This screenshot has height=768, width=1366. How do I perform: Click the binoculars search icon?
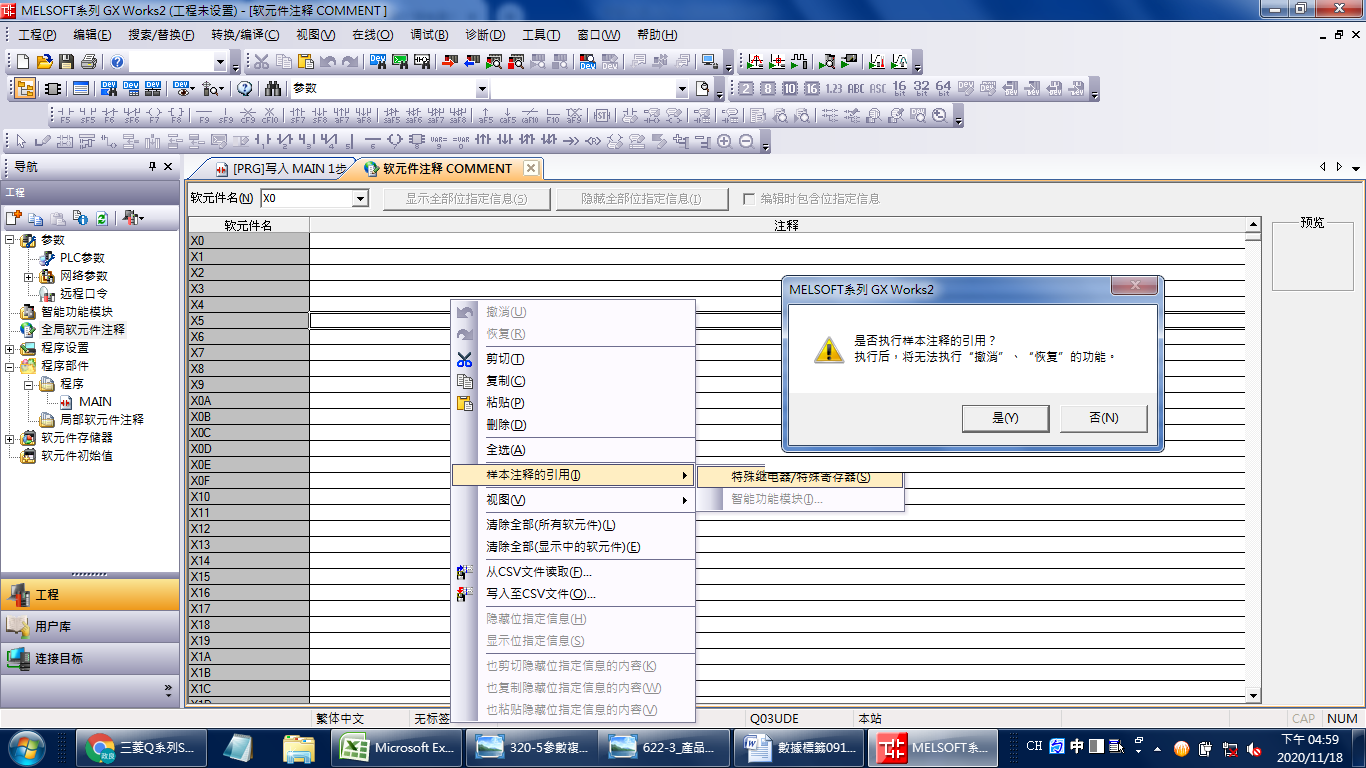point(272,88)
